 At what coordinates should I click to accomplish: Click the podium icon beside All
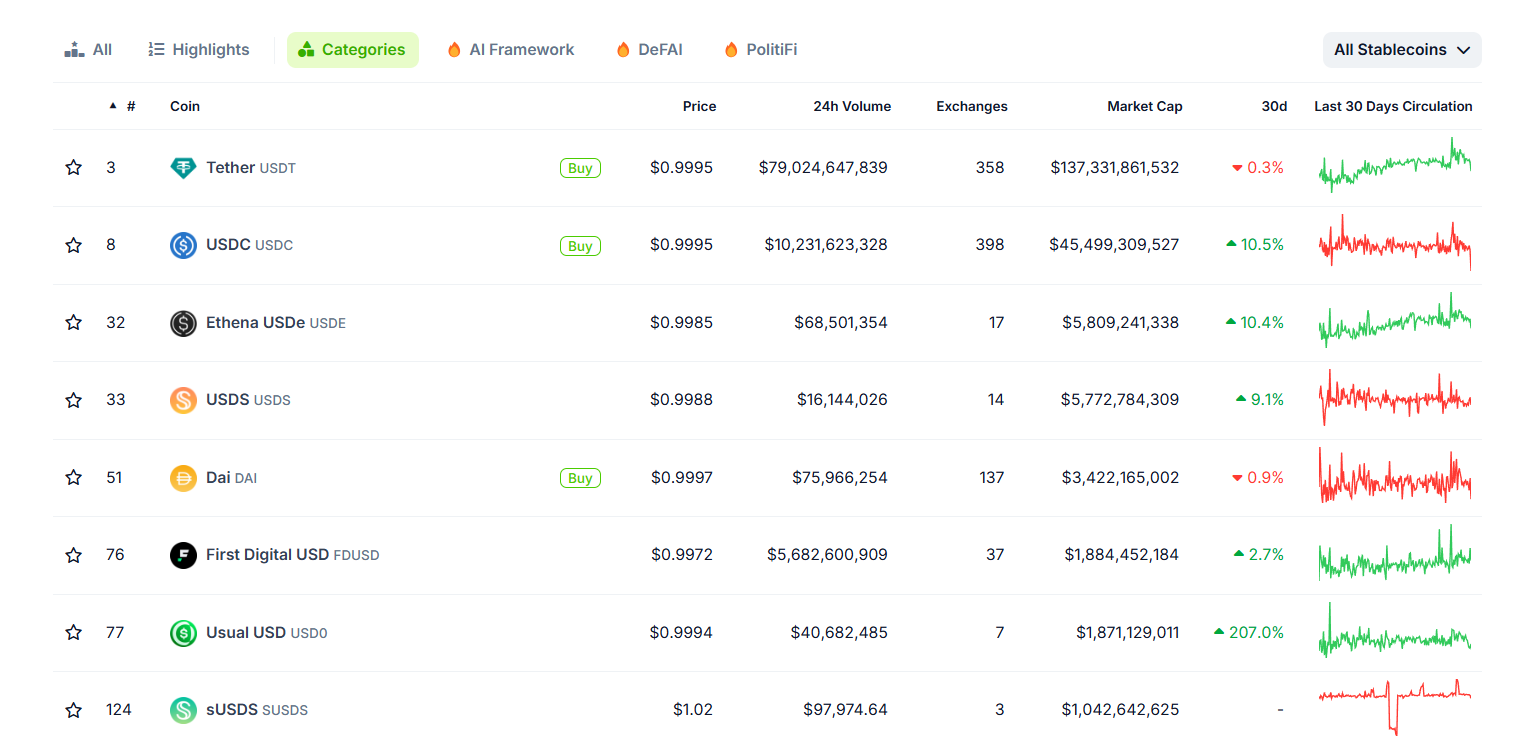(x=74, y=49)
